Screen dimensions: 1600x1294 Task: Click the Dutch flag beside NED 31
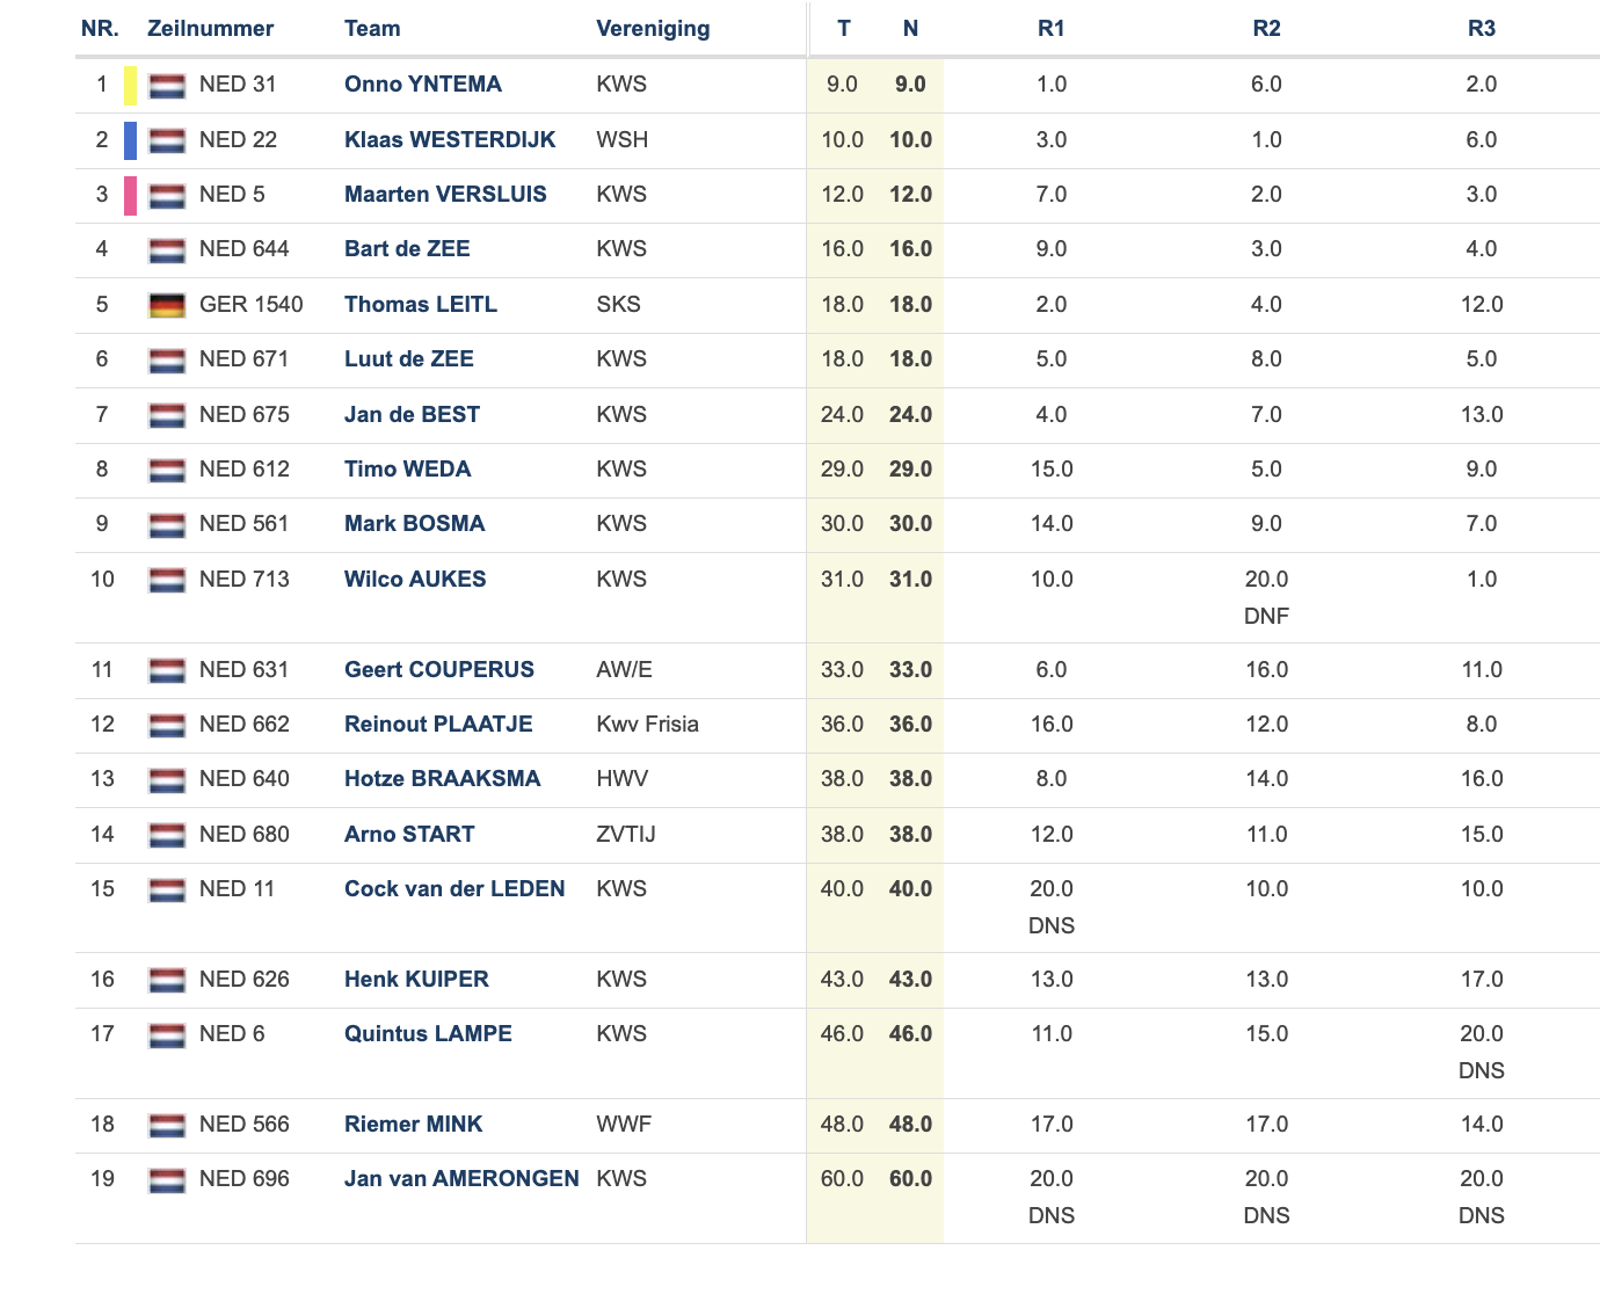[167, 86]
